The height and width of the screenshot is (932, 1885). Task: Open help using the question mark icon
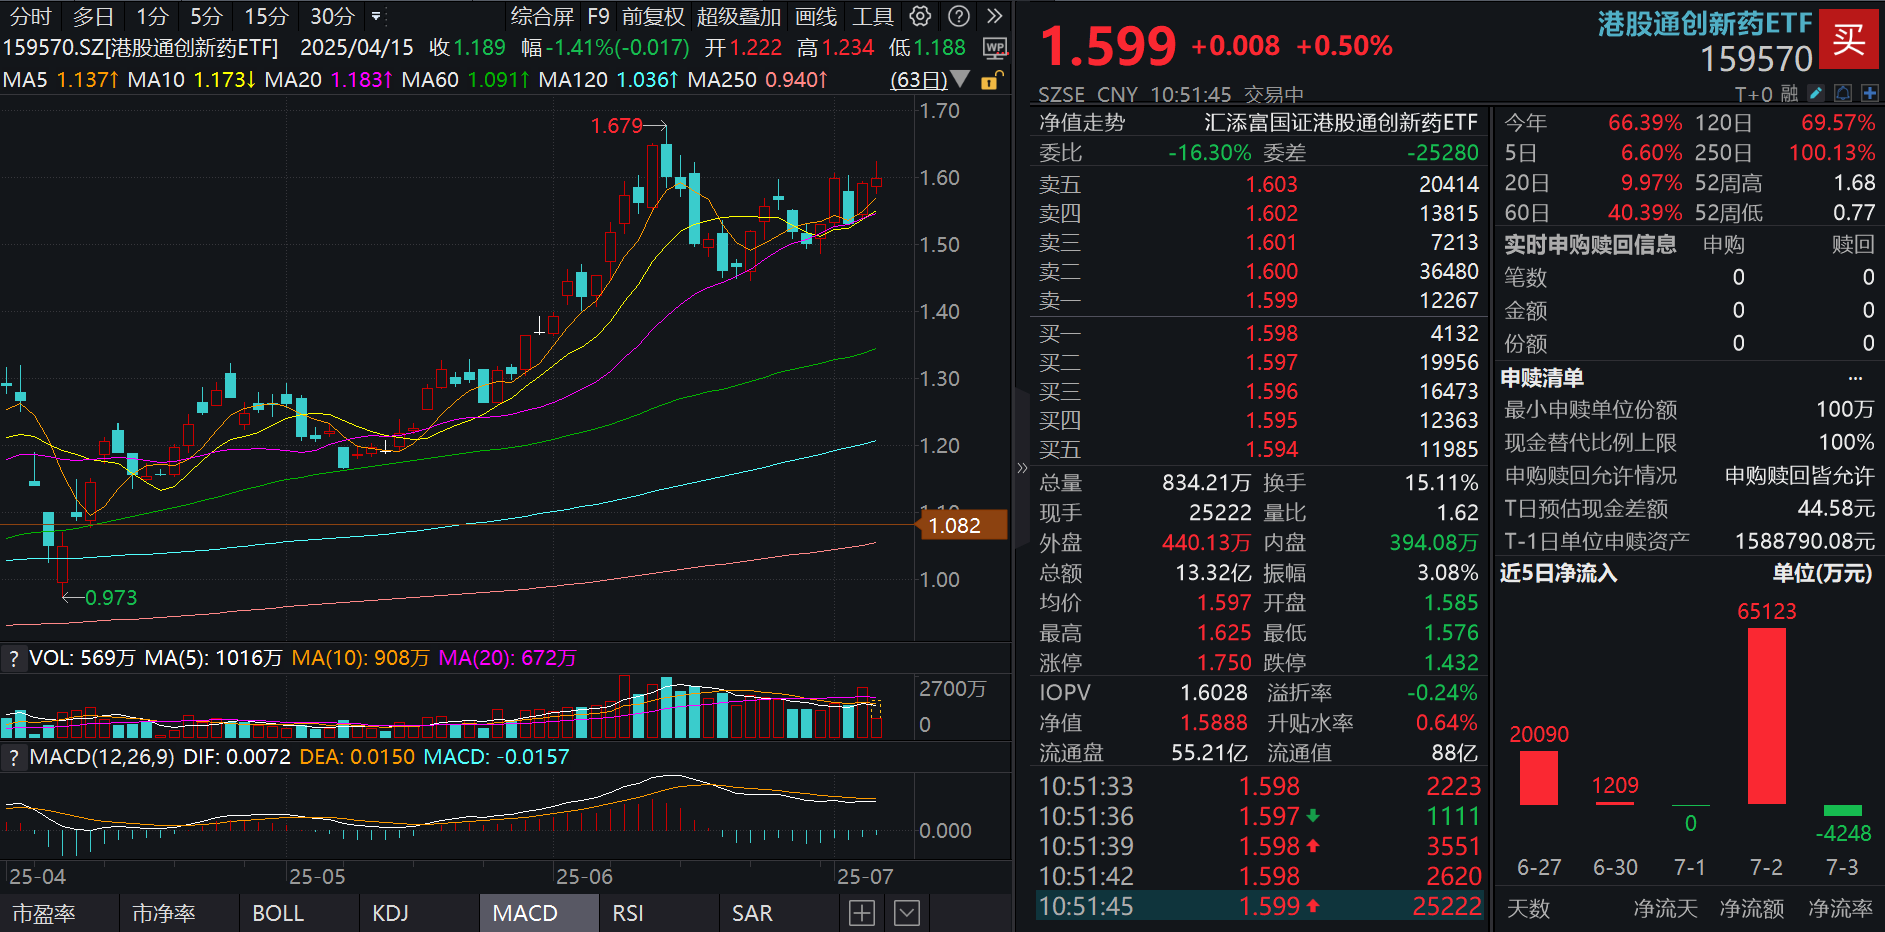click(x=958, y=16)
